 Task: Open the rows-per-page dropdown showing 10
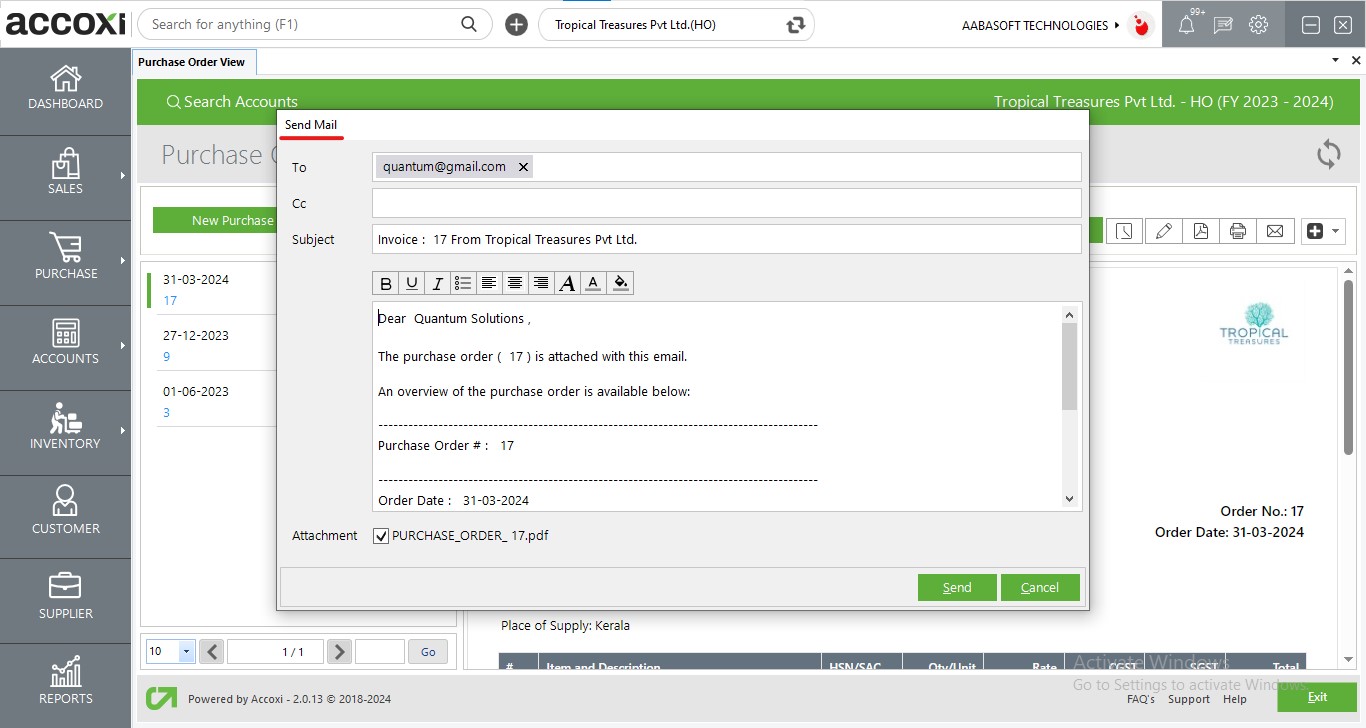point(186,652)
